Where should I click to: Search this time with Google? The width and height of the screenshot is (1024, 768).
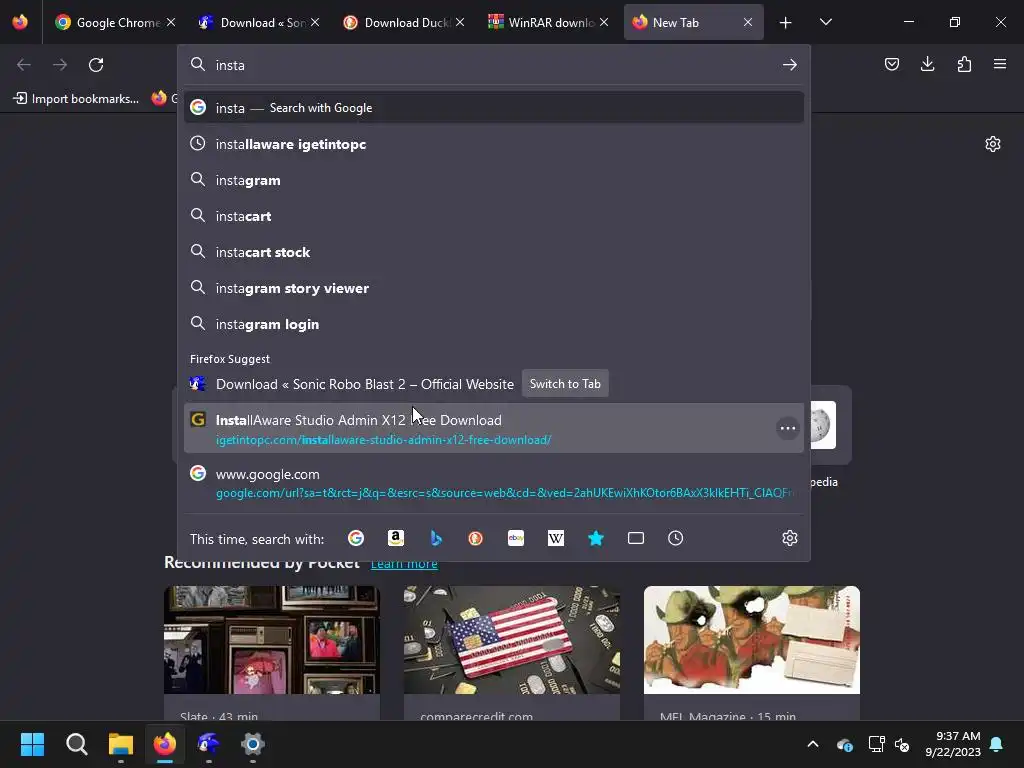[356, 538]
